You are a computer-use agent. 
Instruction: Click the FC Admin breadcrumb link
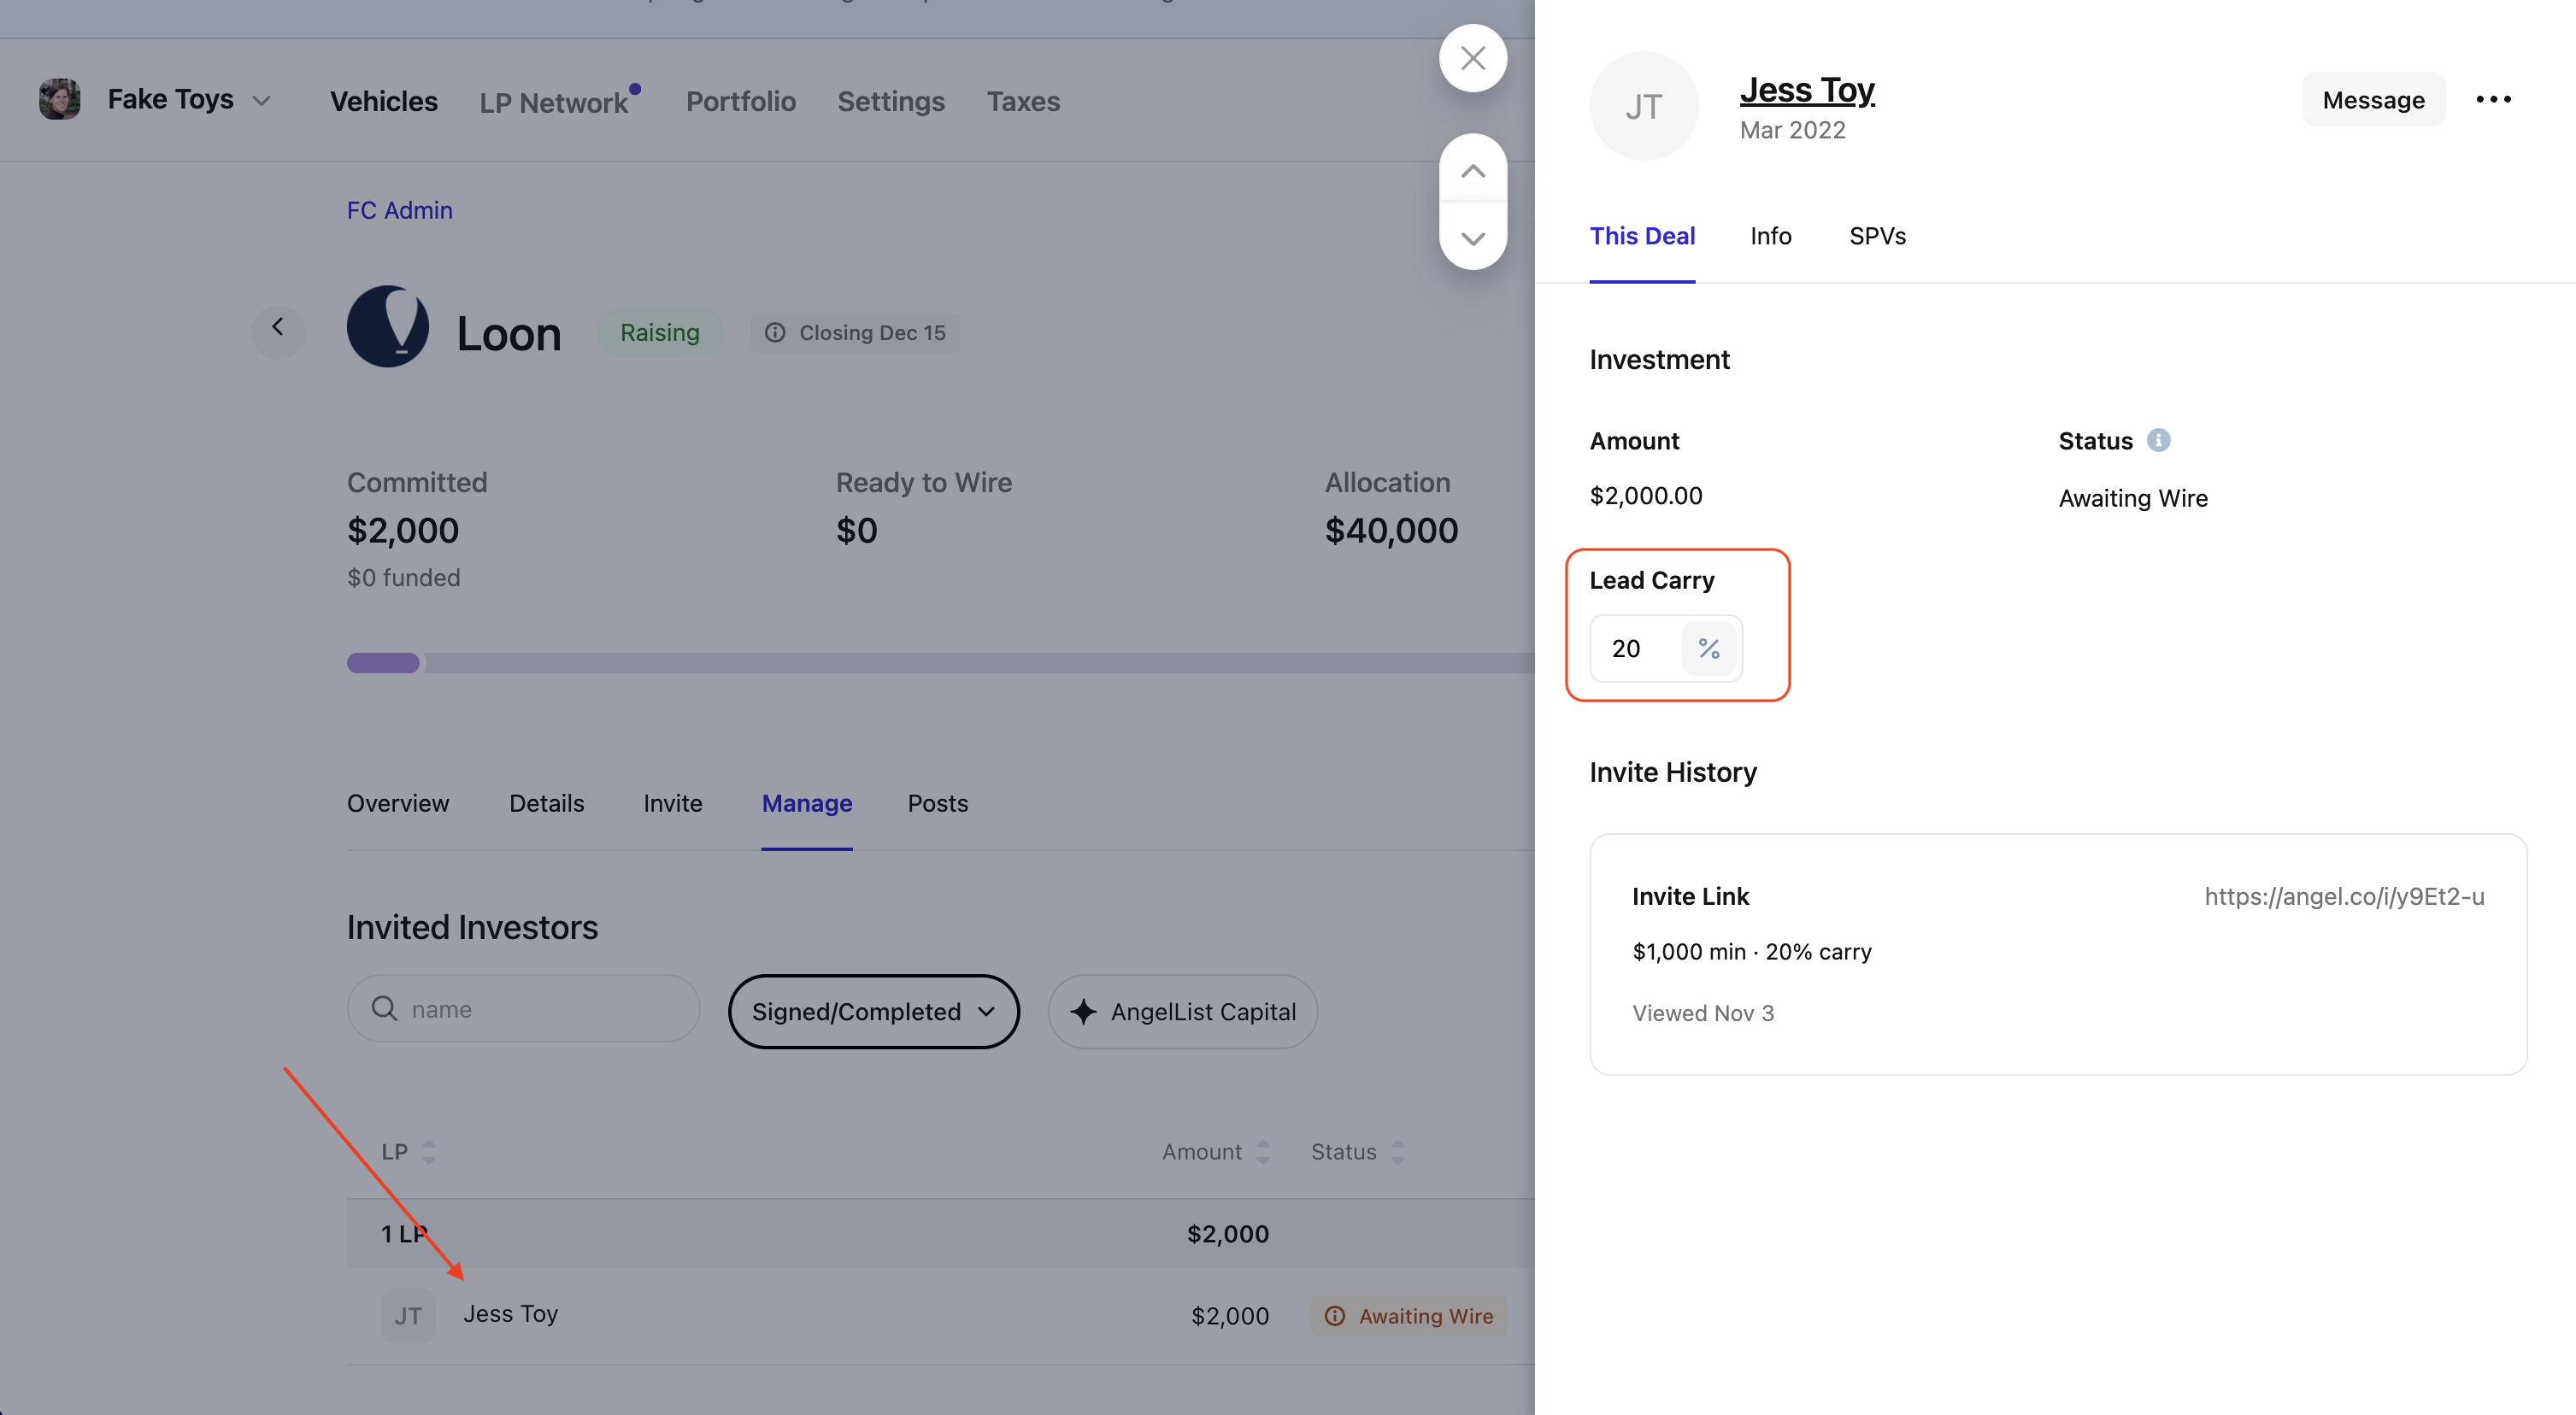(x=399, y=210)
